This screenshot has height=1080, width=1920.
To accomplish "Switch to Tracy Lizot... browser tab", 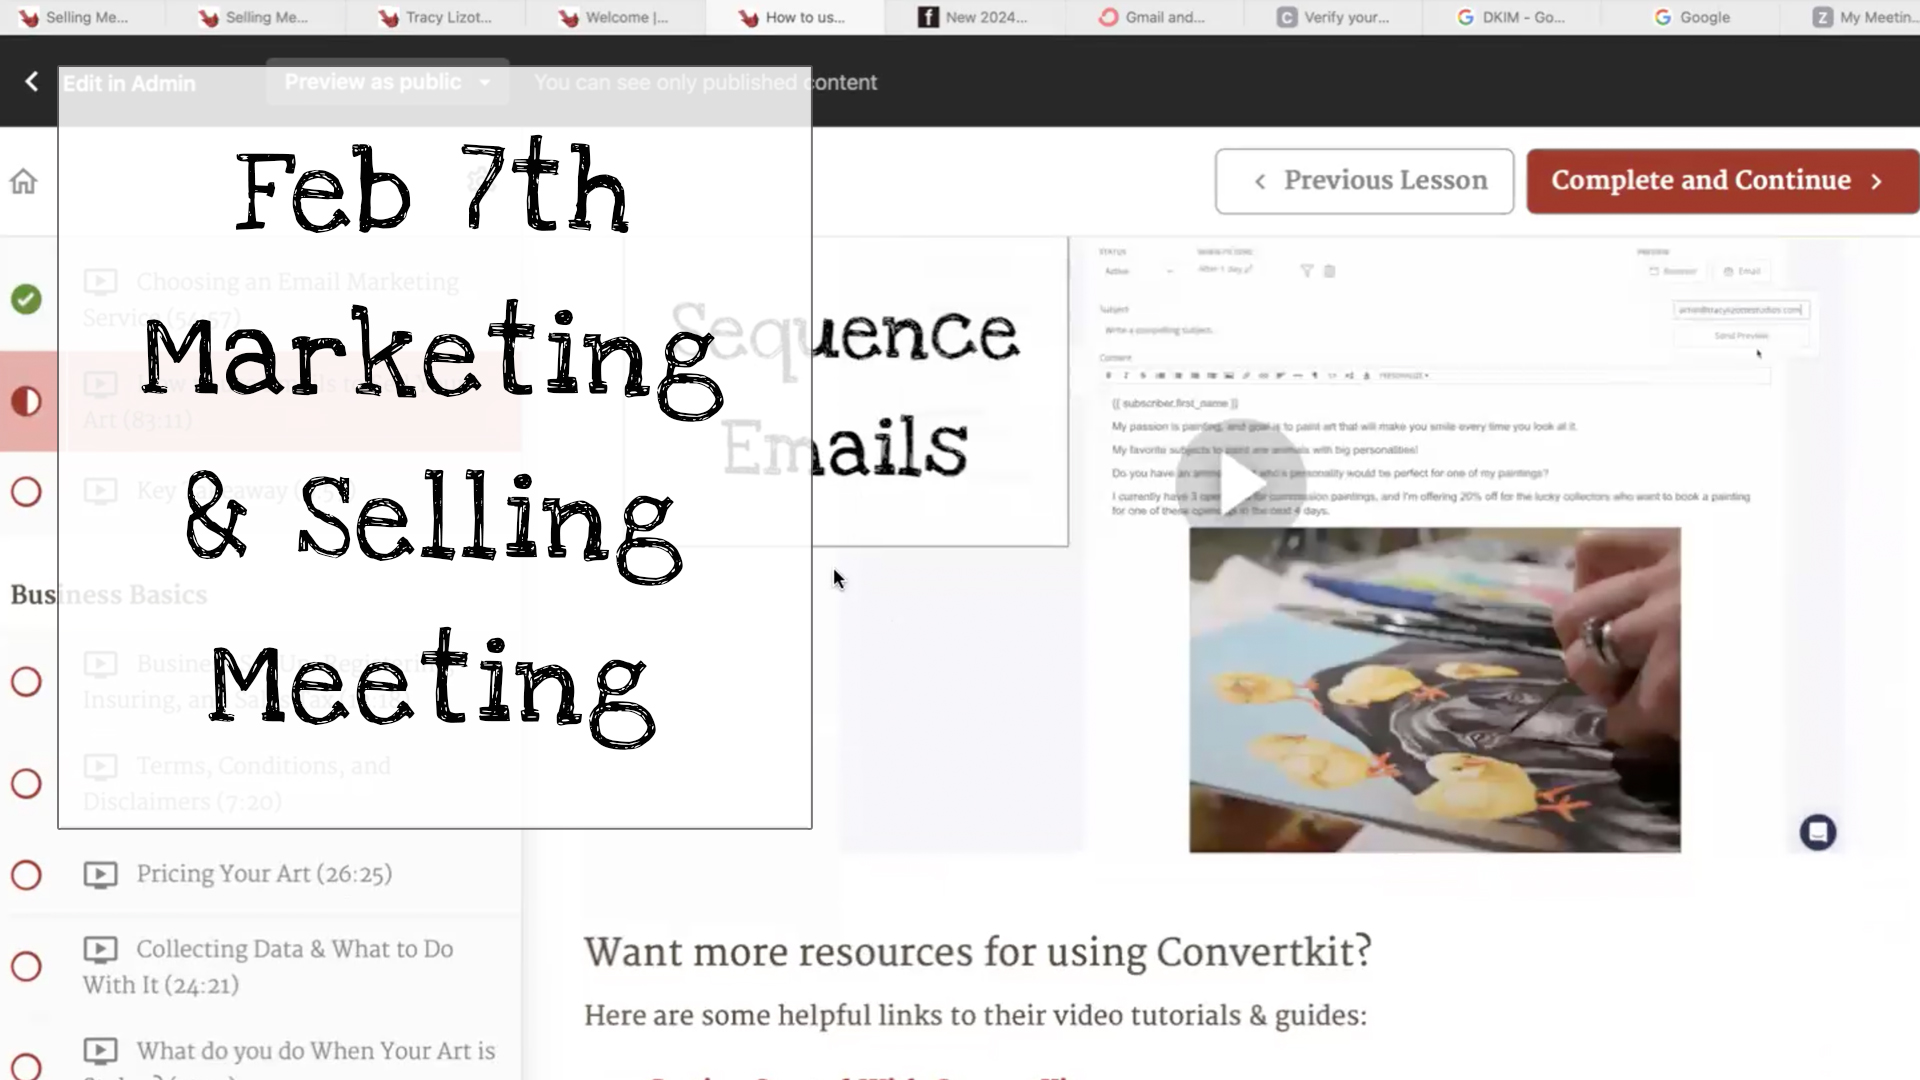I will tap(436, 17).
